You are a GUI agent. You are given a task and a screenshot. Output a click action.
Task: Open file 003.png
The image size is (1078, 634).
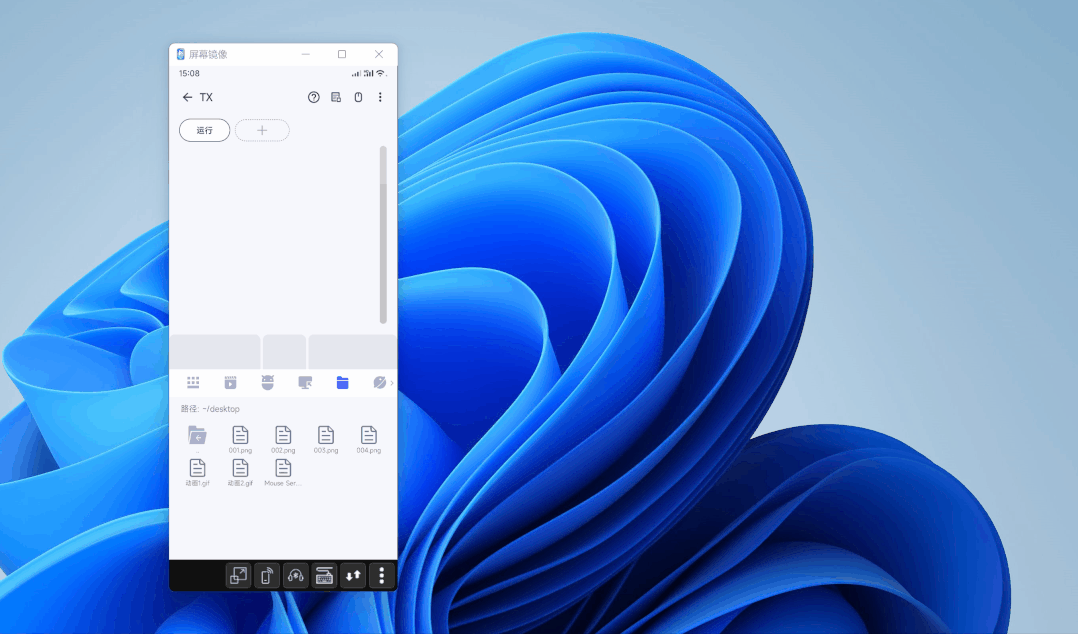click(x=326, y=439)
